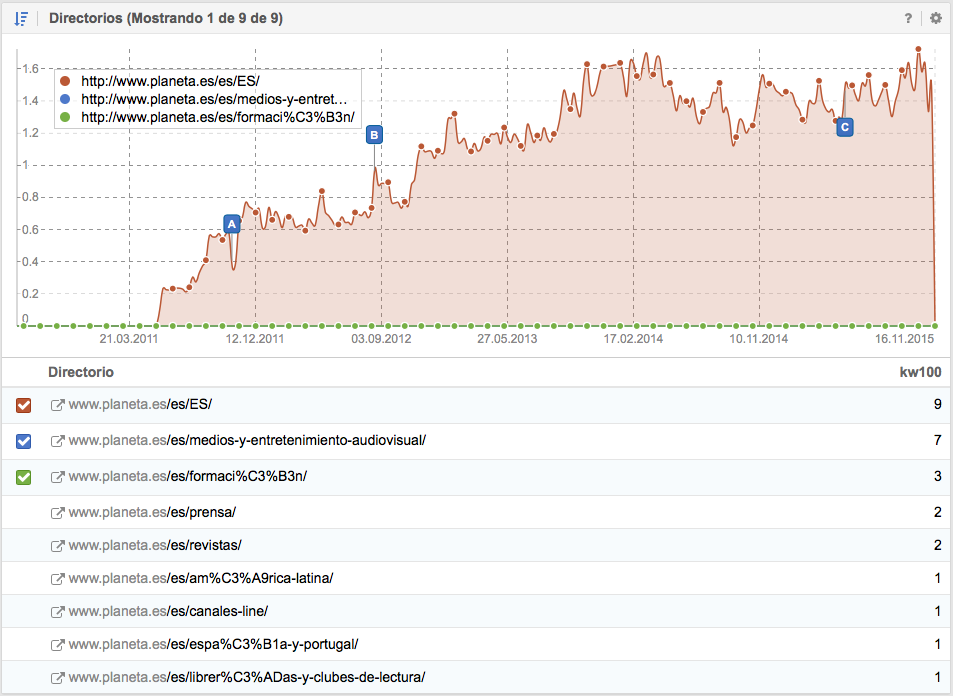The width and height of the screenshot is (953, 696).
Task: Click external link icon for am%C3%A9rica-latina row
Action: tap(57, 579)
